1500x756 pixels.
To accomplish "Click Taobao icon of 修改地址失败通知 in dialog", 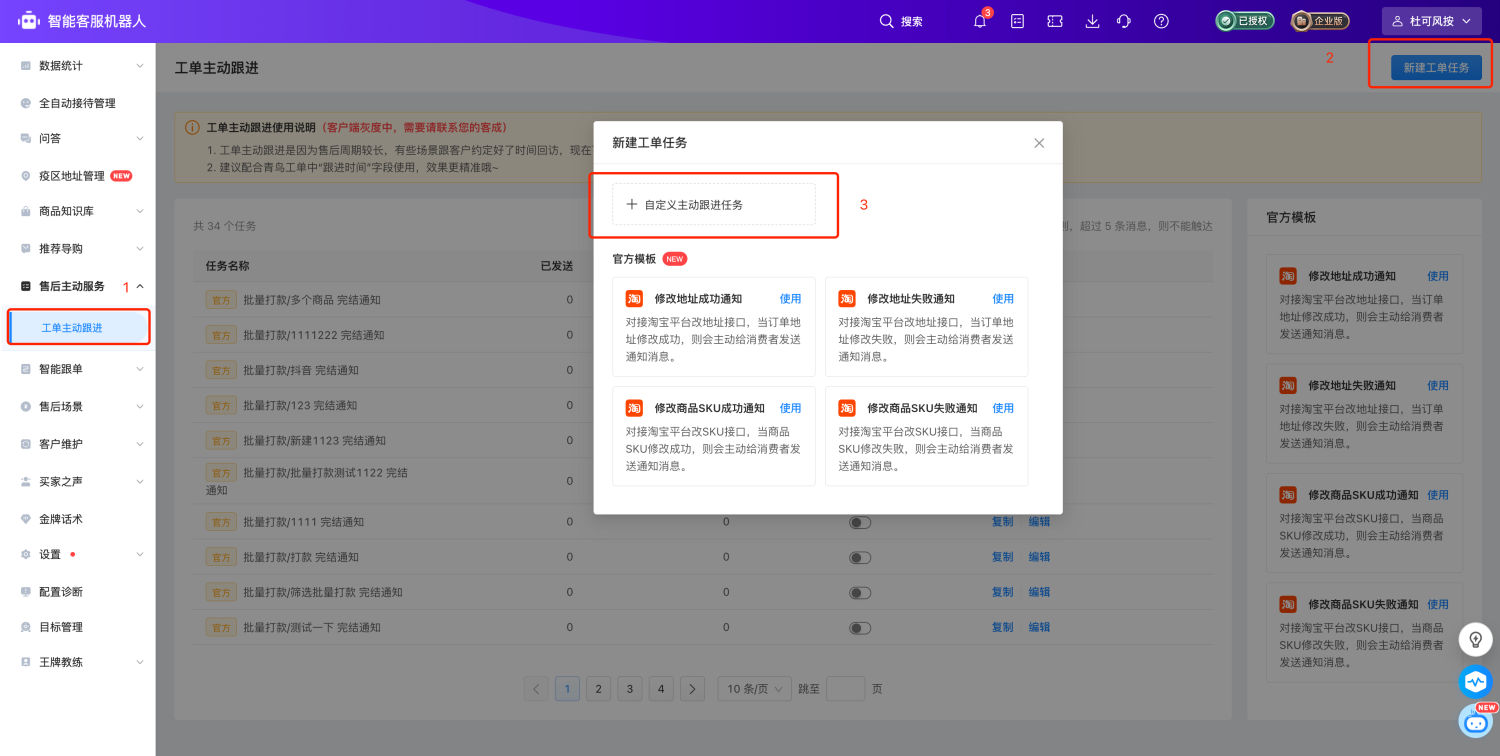I will click(x=847, y=298).
